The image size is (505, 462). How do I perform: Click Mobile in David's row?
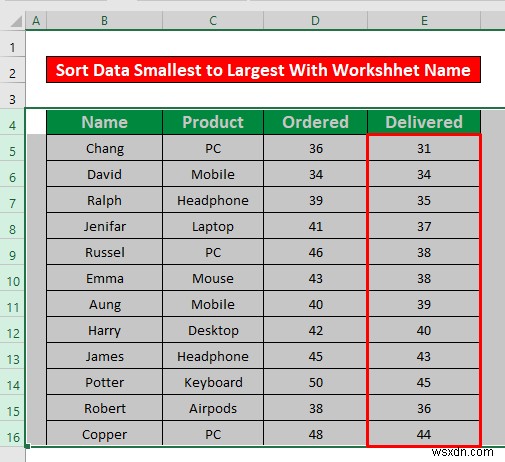point(213,174)
